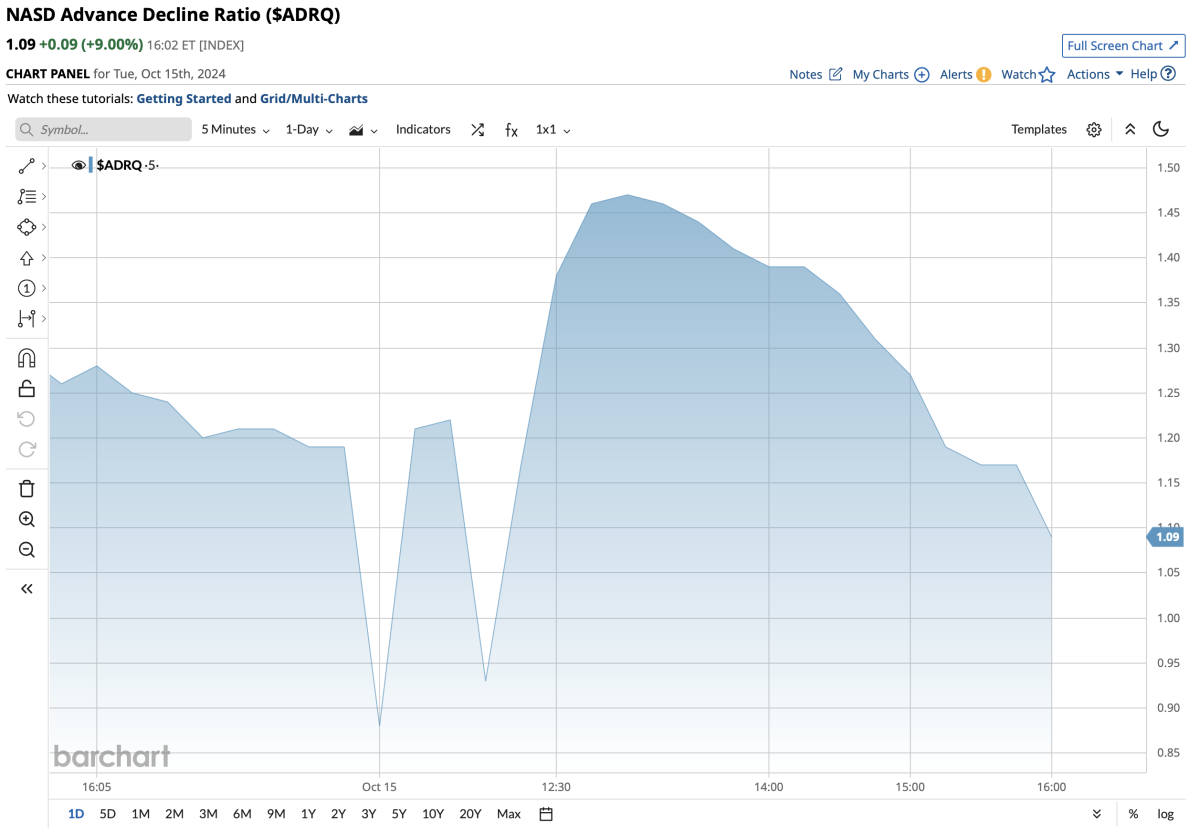
Task: Select the 5D time range
Action: [x=108, y=814]
